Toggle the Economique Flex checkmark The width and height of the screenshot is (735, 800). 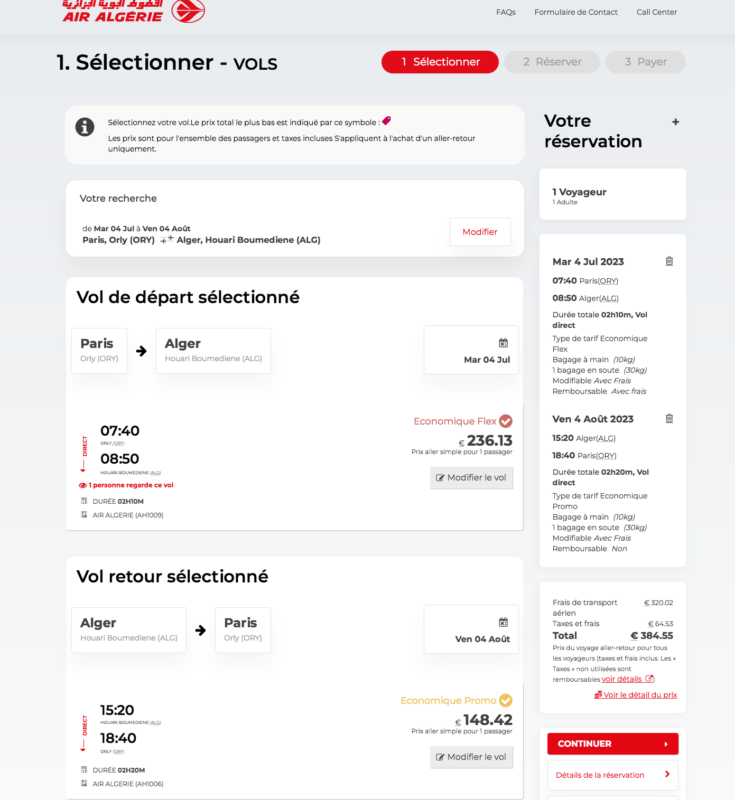coord(505,421)
